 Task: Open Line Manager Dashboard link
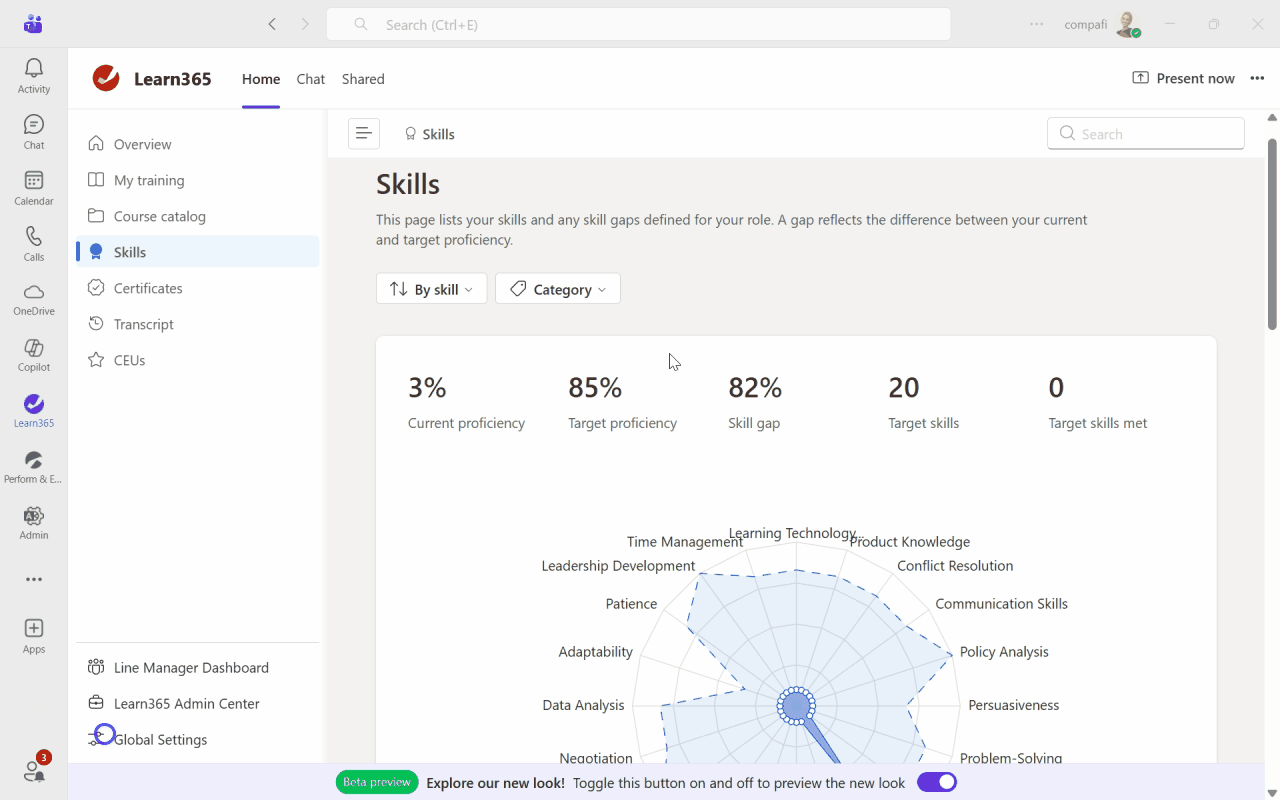pyautogui.click(x=191, y=668)
